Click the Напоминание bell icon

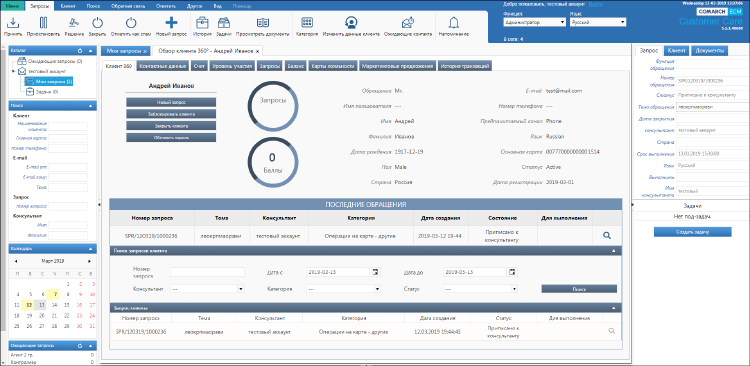point(453,22)
